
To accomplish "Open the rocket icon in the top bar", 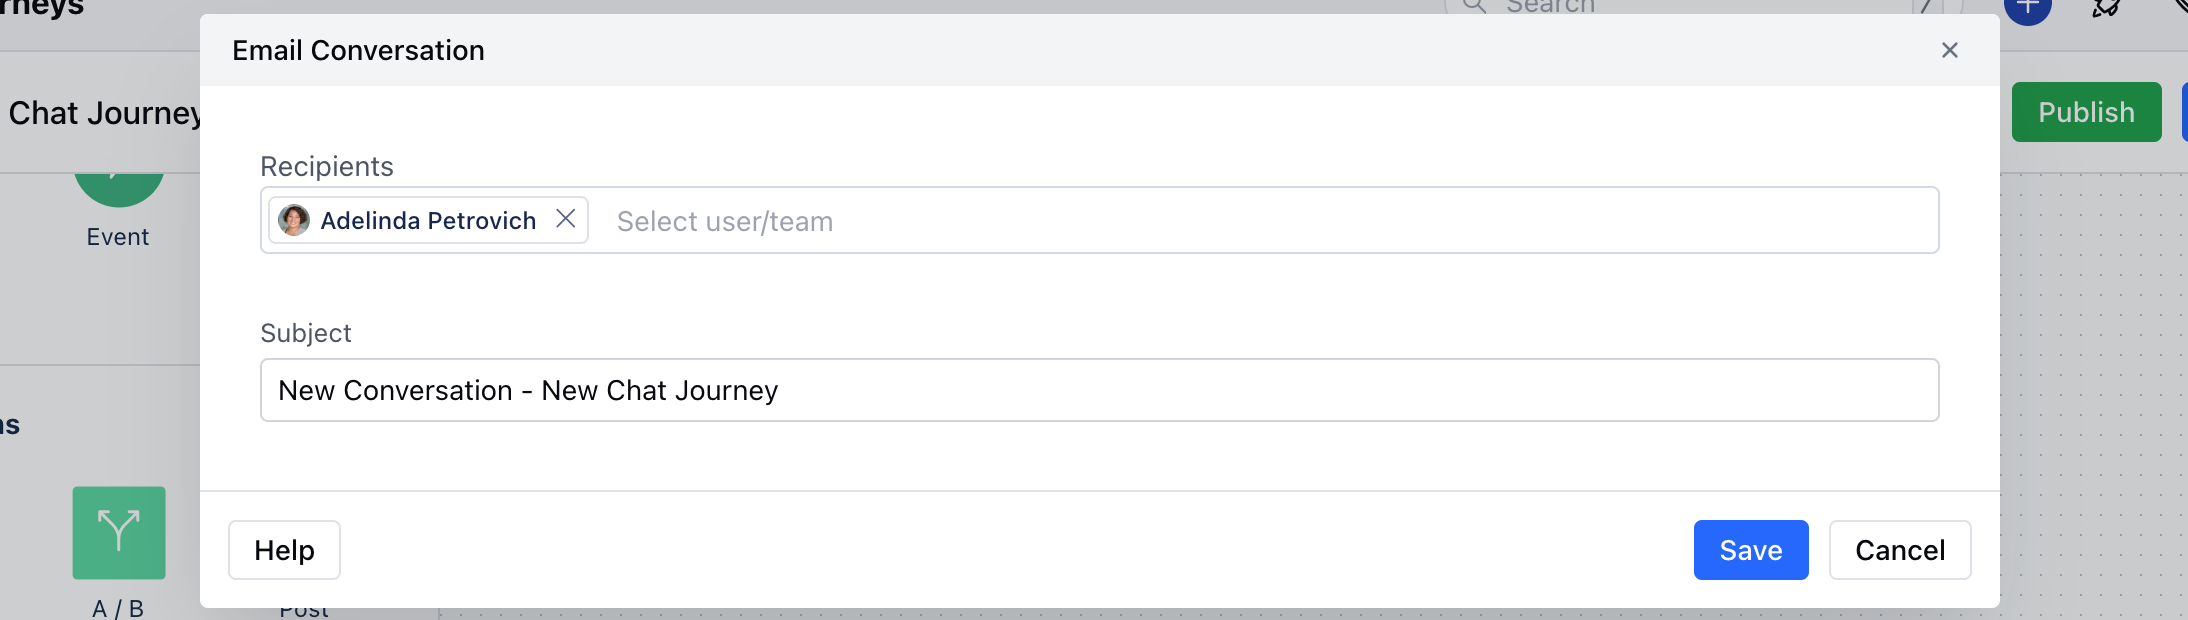I will [x=2107, y=8].
